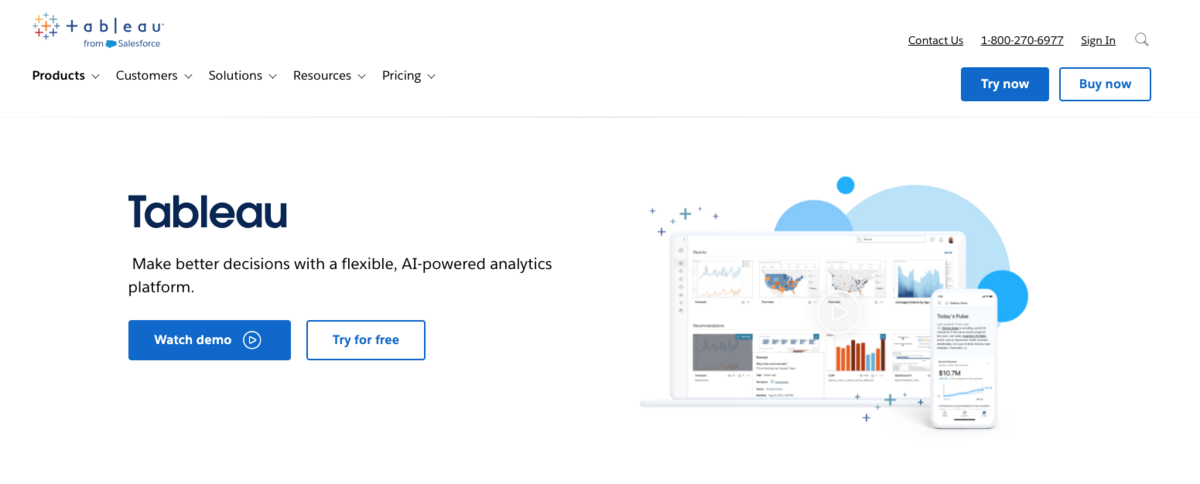The height and width of the screenshot is (484, 1200).
Task: Expand the Customers dropdown arrow
Action: click(187, 76)
